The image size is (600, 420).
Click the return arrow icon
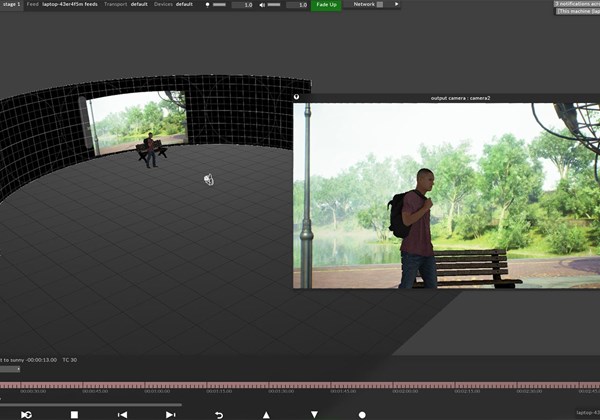pyautogui.click(x=219, y=414)
